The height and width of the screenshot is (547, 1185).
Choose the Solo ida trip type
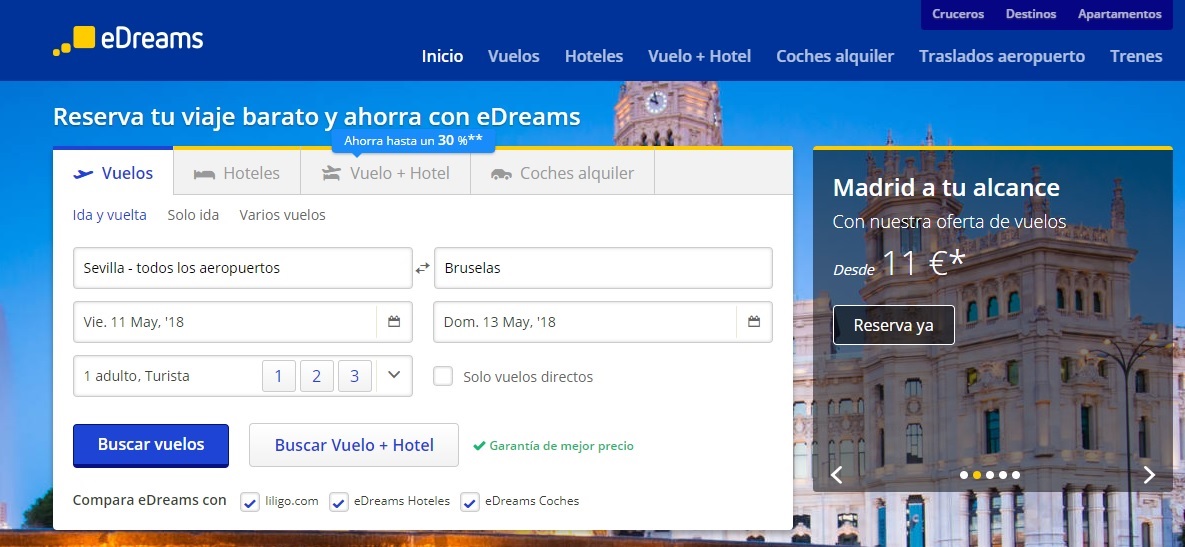coord(193,215)
